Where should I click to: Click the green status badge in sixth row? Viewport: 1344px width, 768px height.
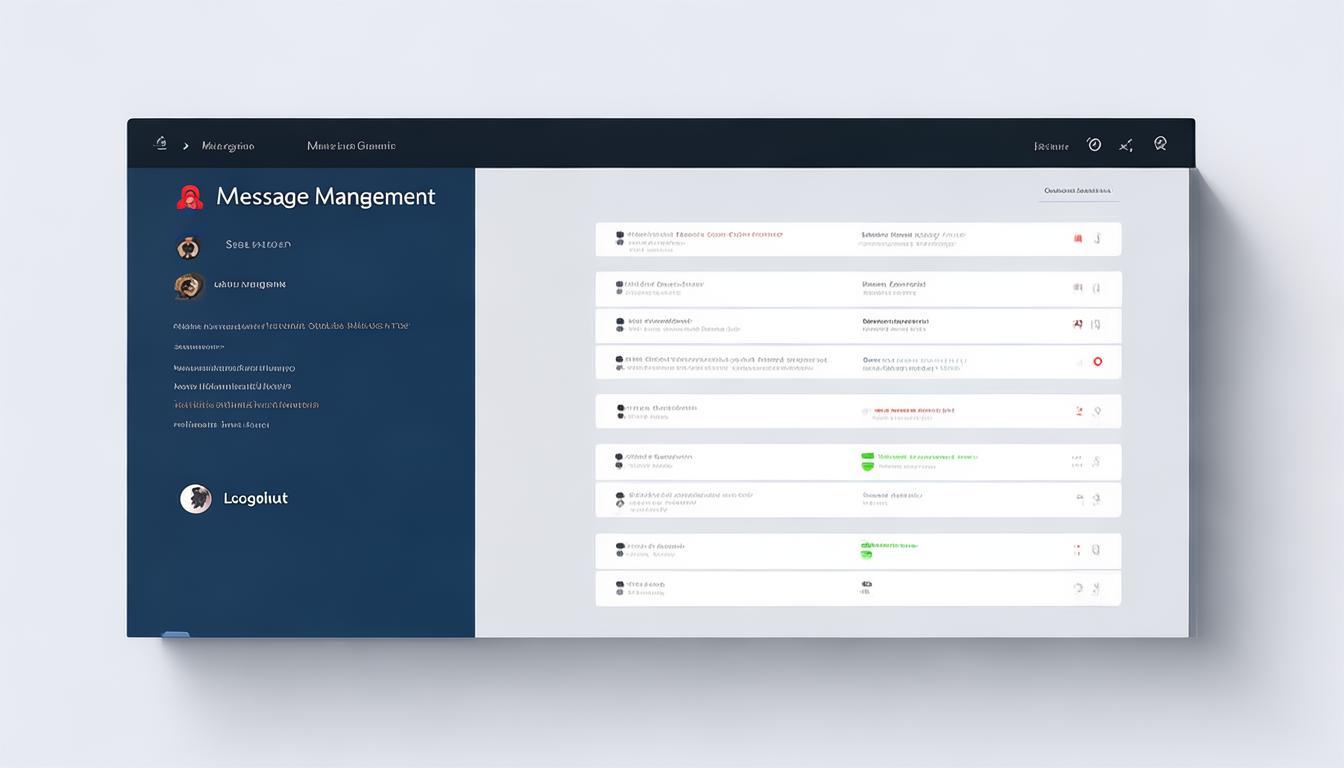click(867, 461)
